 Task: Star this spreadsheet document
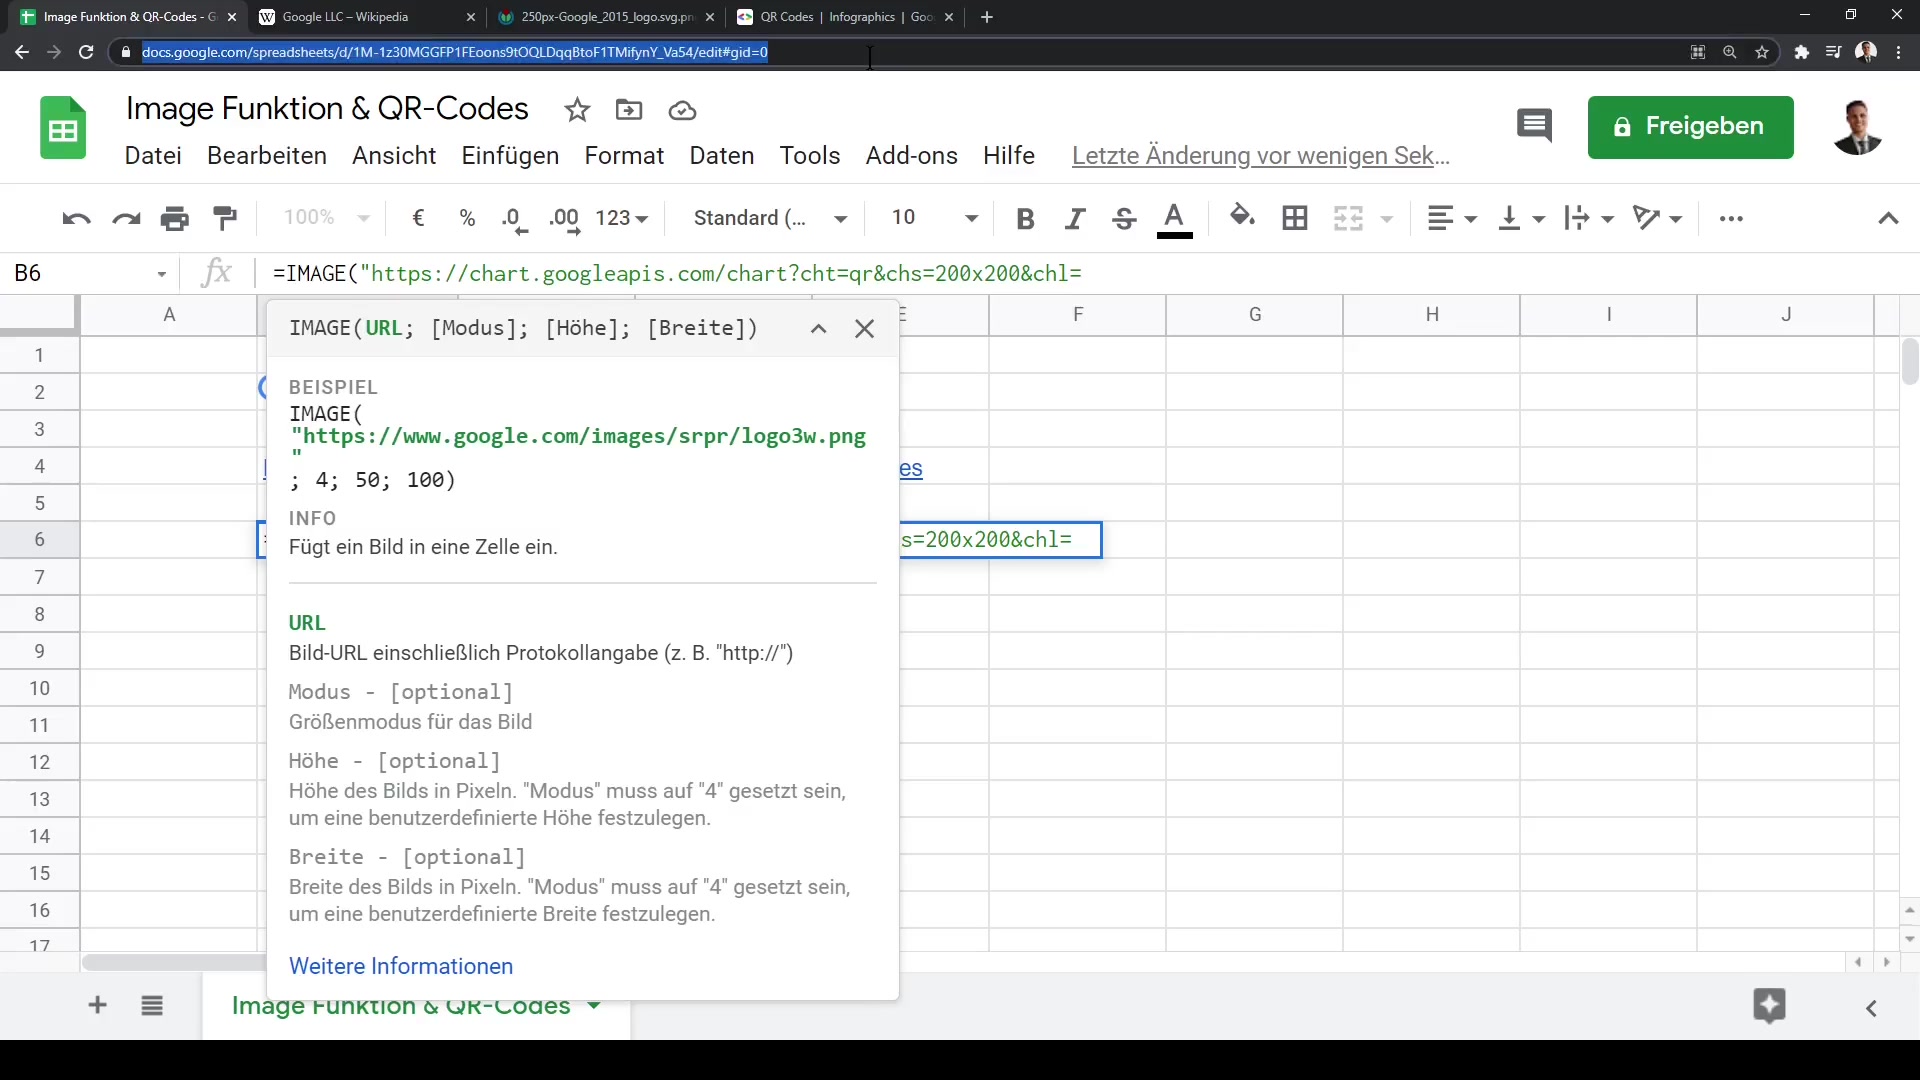pyautogui.click(x=577, y=110)
